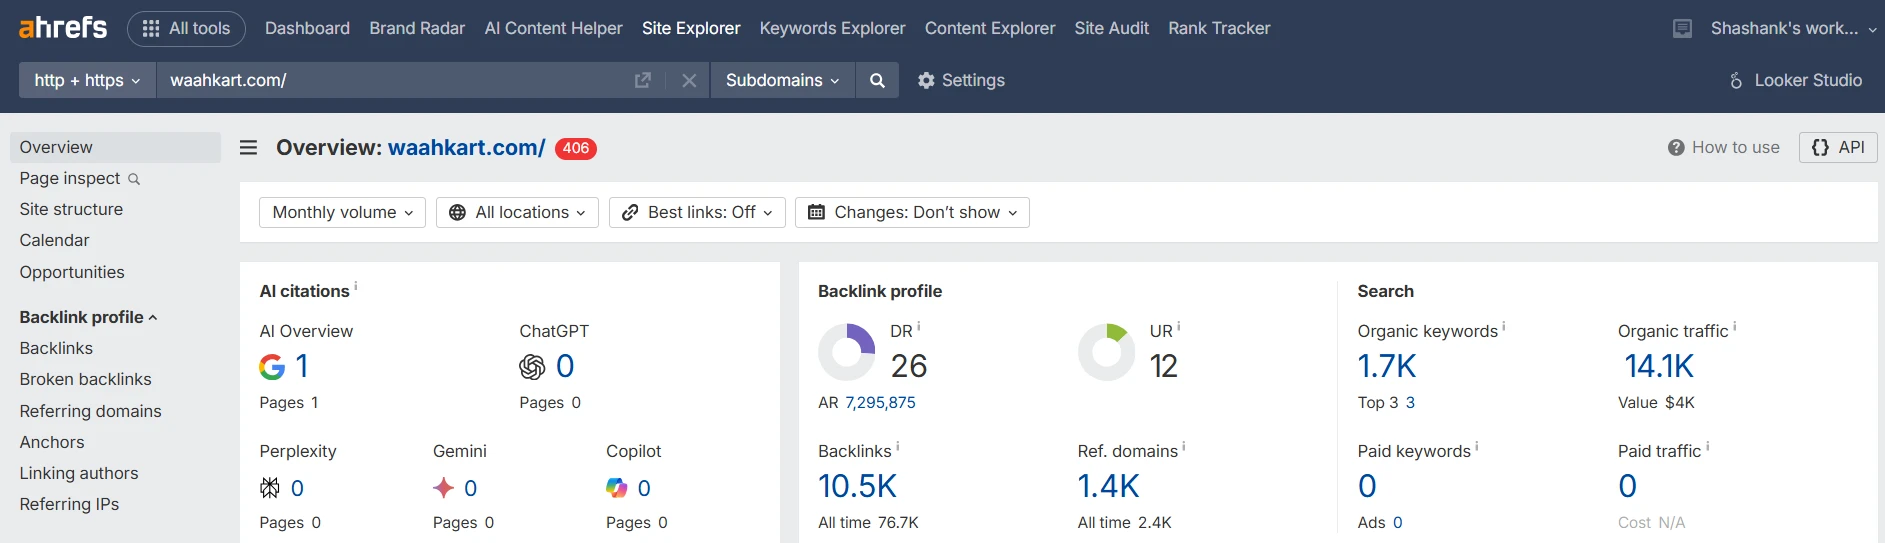1885x543 pixels.
Task: Click the info icon beside Ref. domains
Action: (x=1184, y=446)
